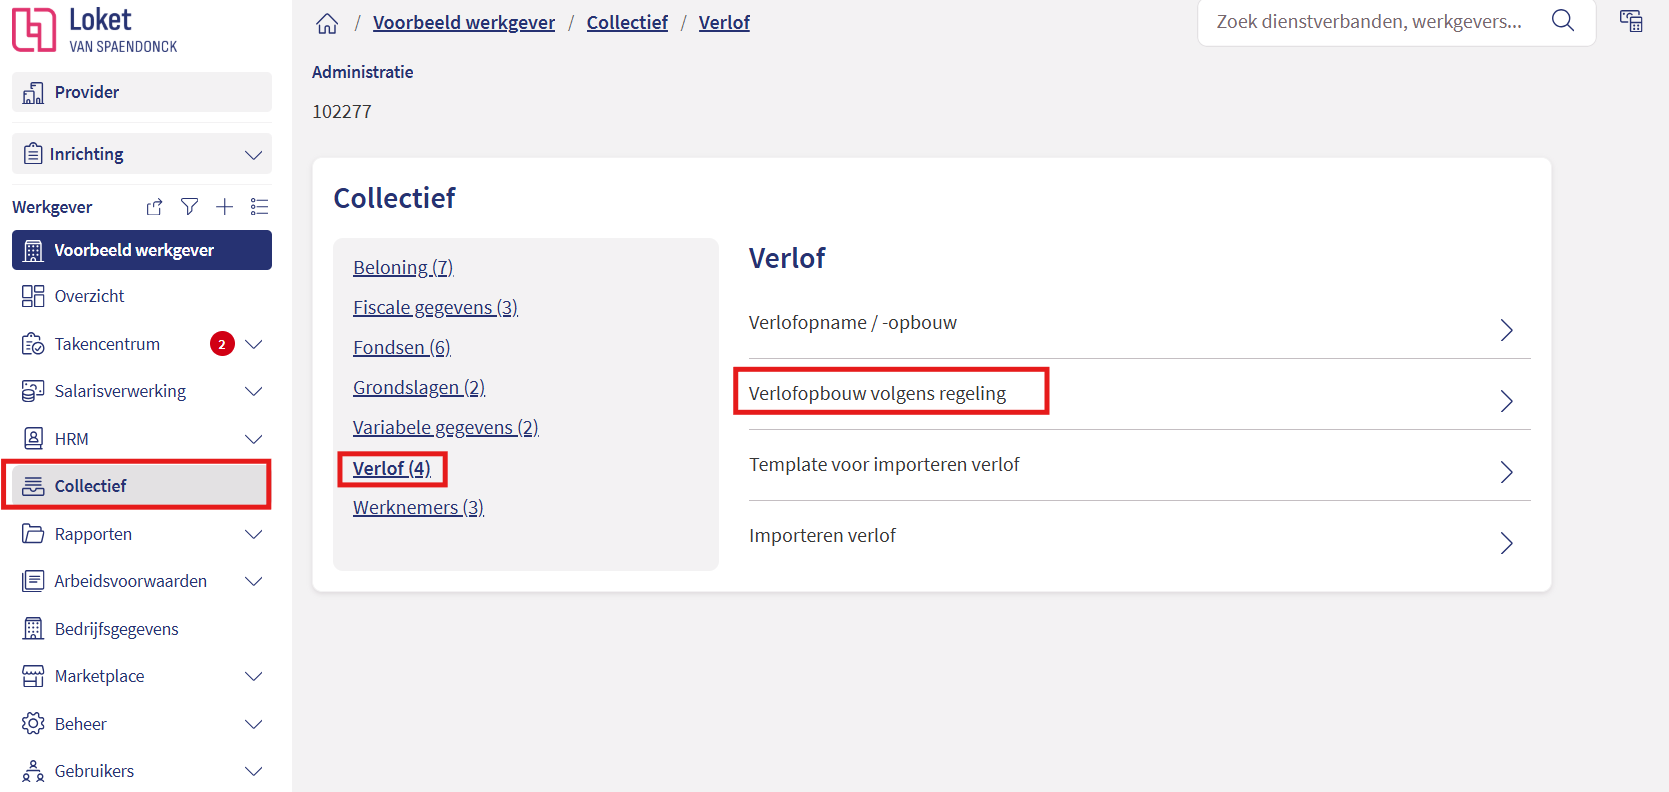Open the calculator windows icon top right
The image size is (1669, 792).
point(1631,21)
